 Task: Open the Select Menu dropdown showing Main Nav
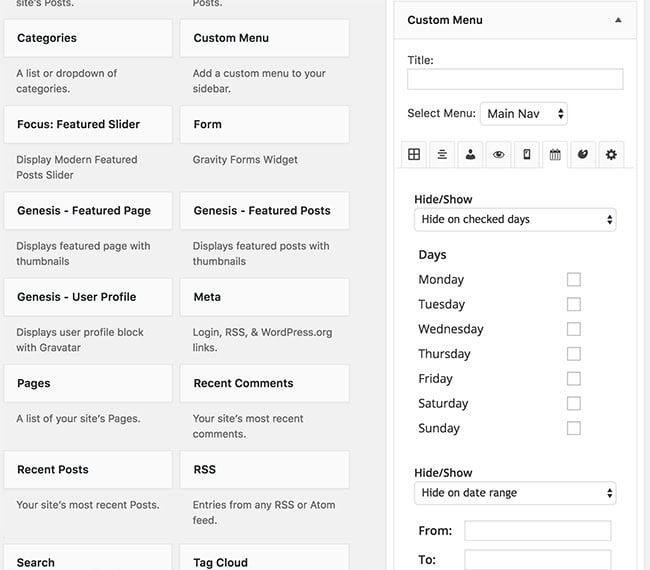coord(524,114)
